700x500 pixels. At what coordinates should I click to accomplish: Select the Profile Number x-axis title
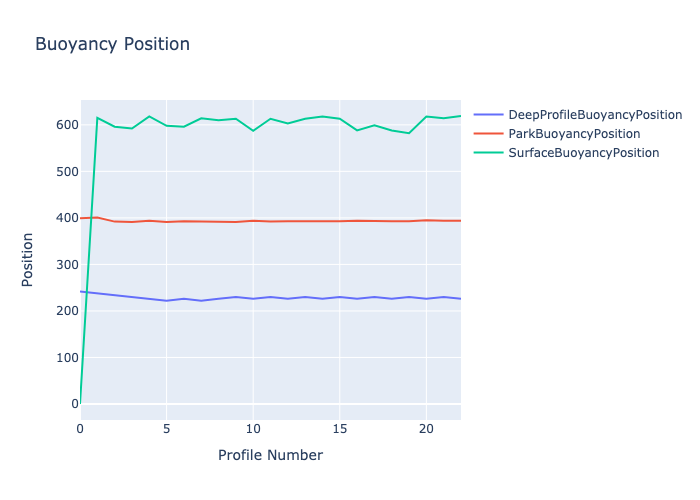tap(270, 455)
